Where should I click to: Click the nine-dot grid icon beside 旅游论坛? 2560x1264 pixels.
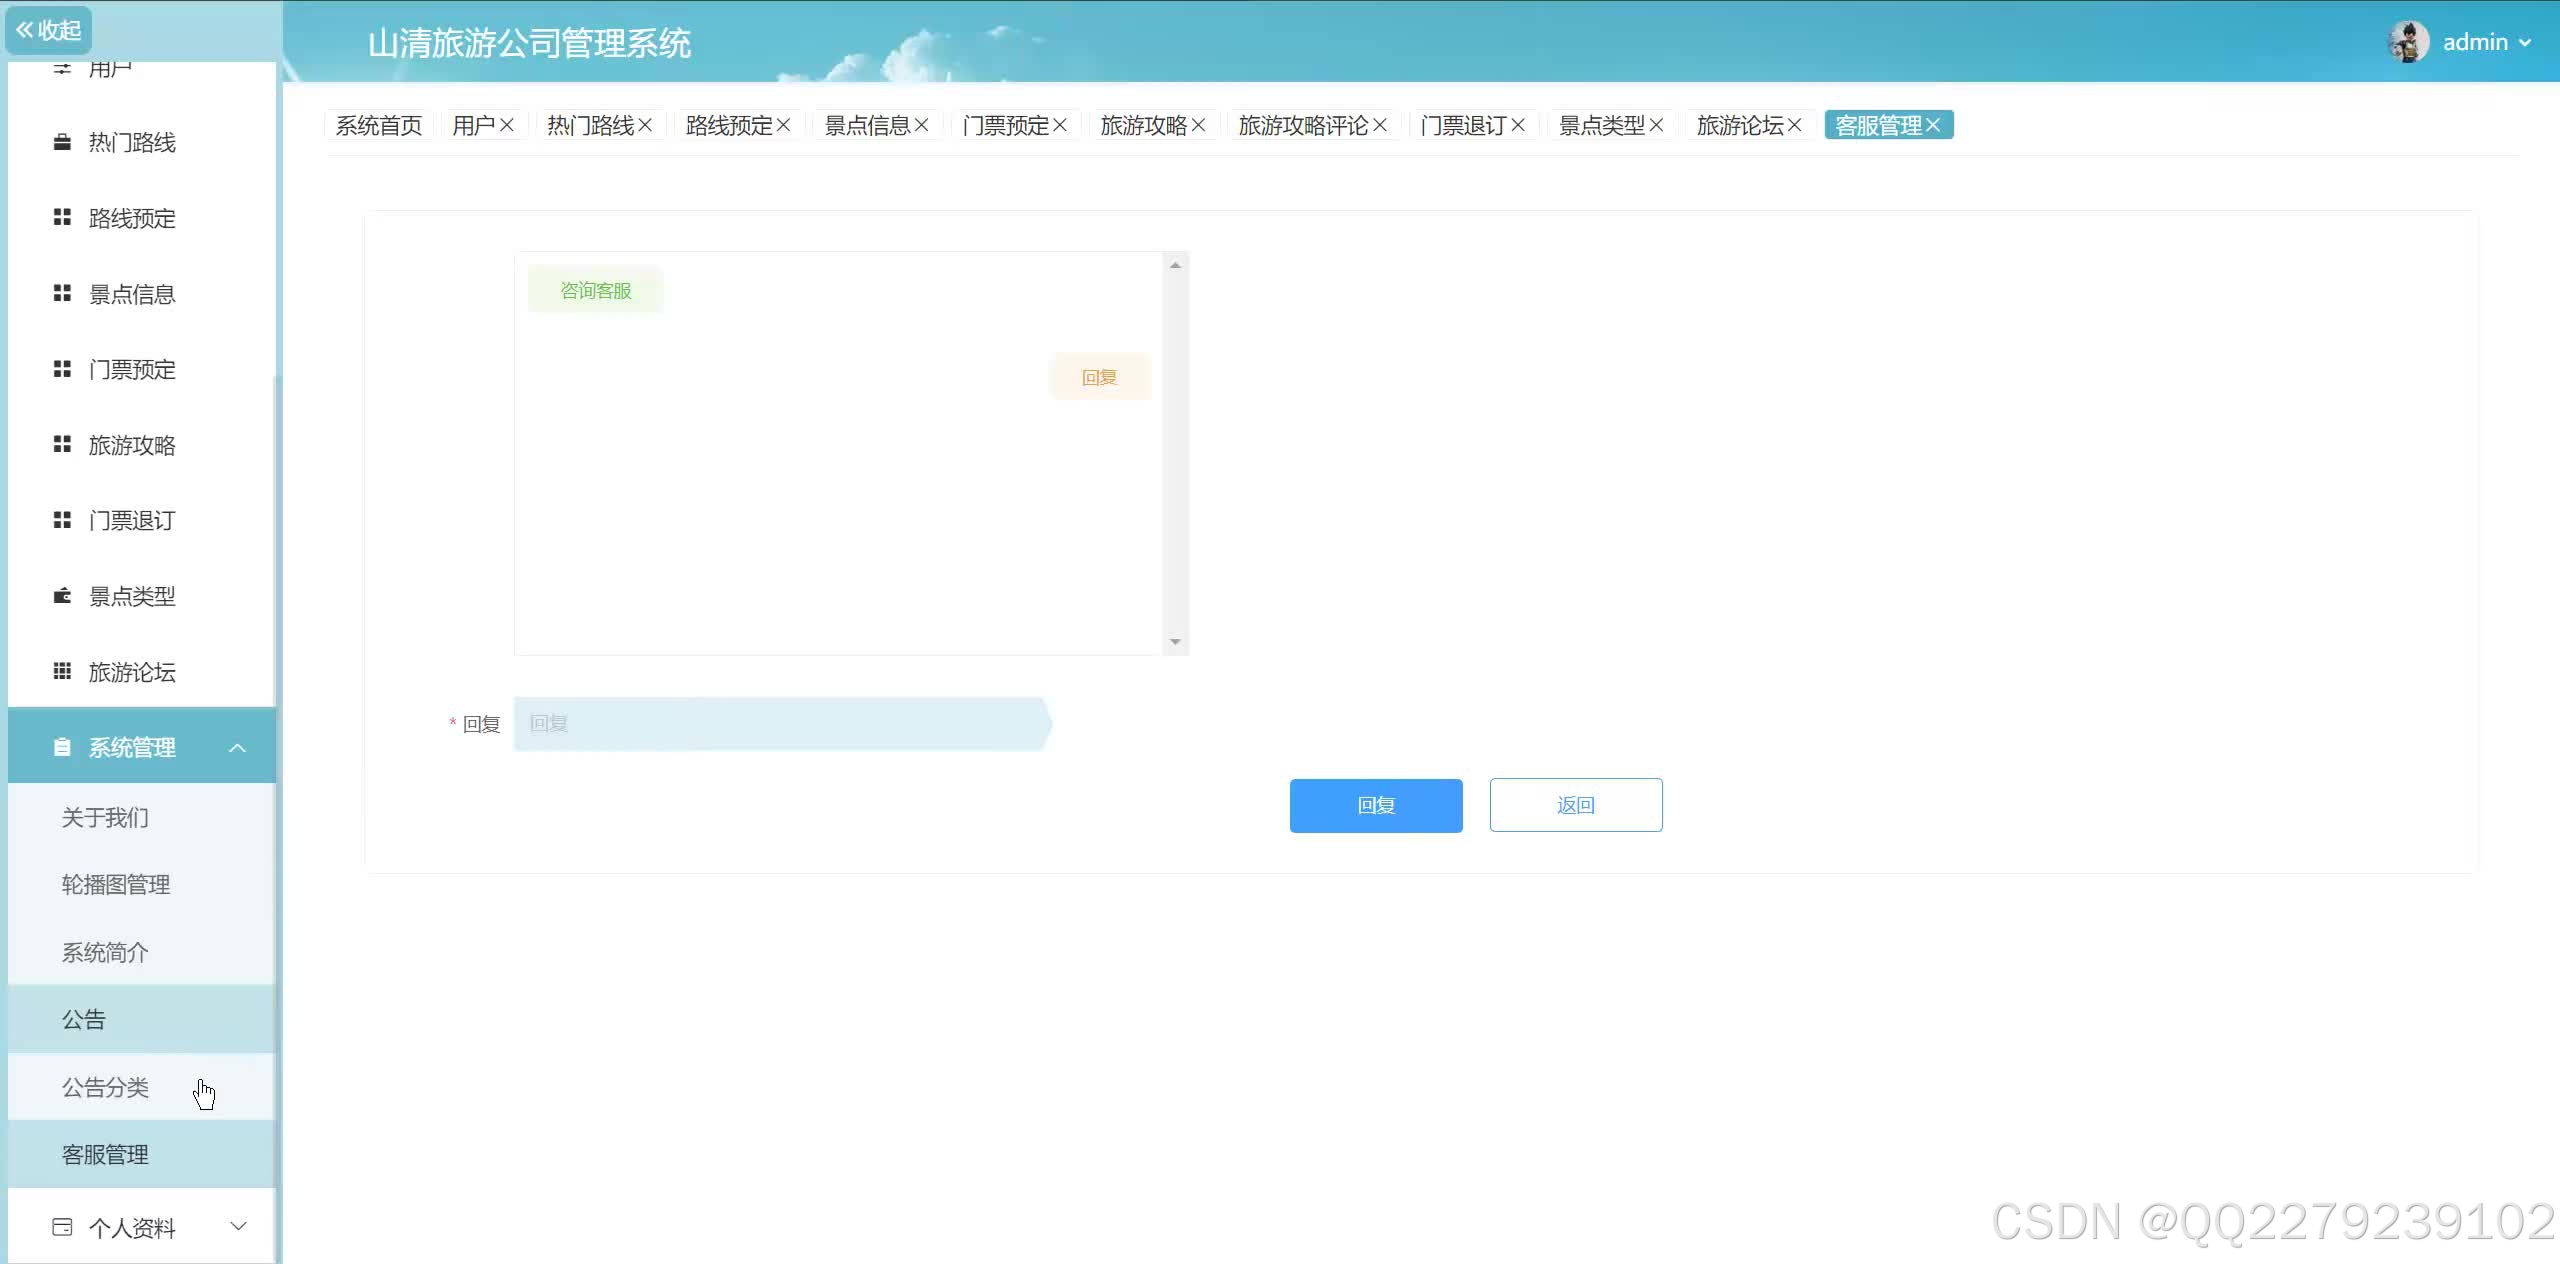[x=62, y=671]
